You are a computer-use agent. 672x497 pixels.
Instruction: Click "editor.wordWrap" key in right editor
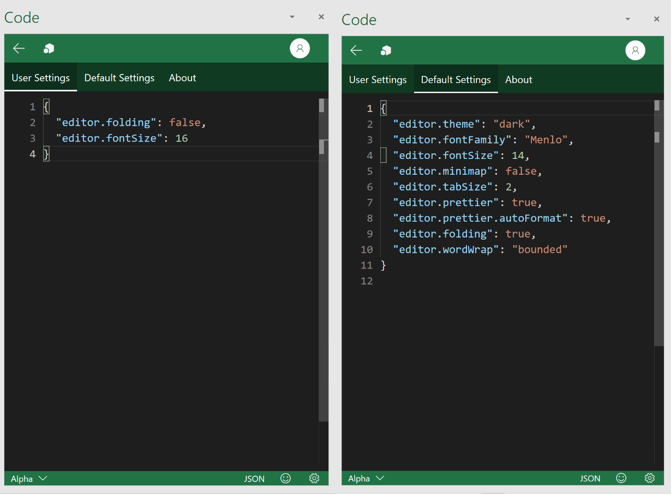[x=446, y=249]
